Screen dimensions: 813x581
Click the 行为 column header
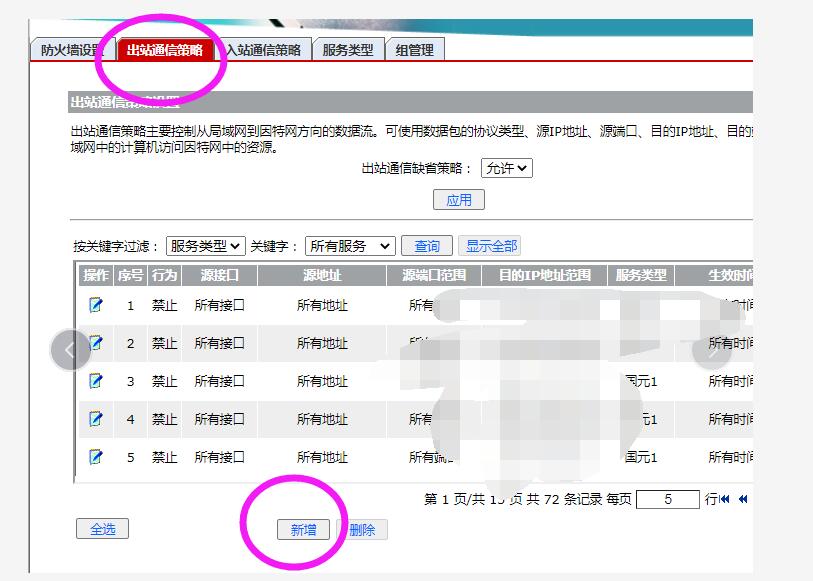pos(164,275)
